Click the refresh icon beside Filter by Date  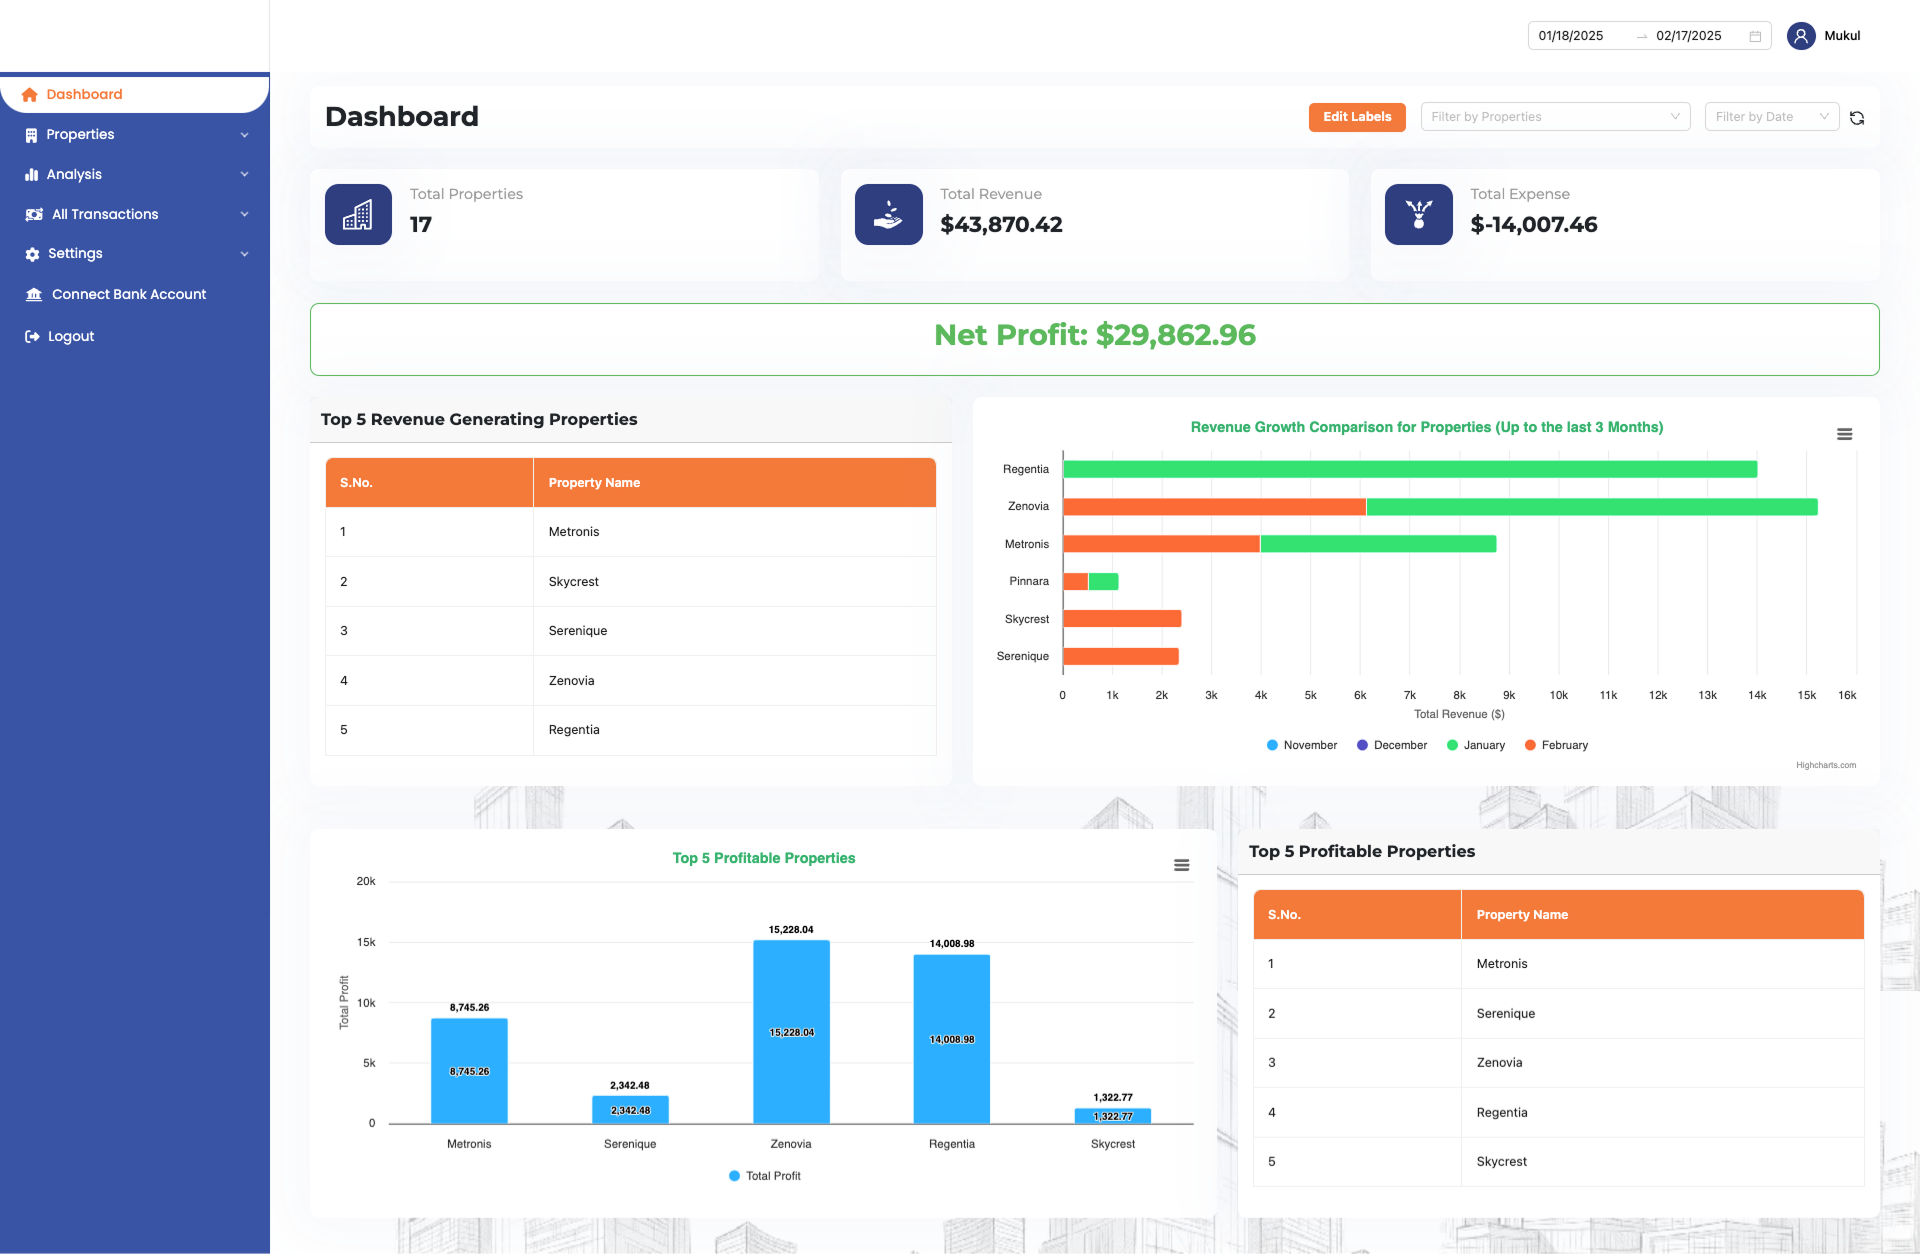1857,118
